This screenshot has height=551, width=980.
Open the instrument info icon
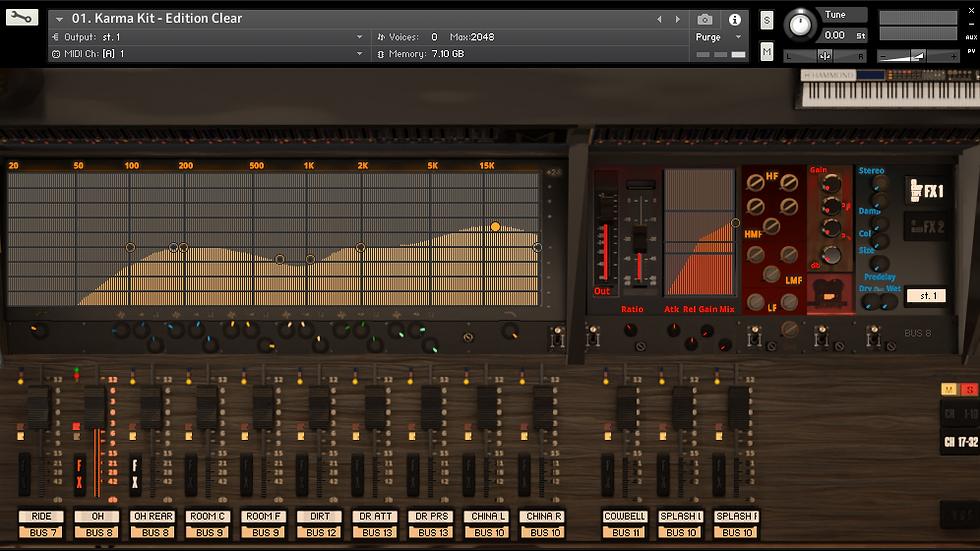[735, 19]
